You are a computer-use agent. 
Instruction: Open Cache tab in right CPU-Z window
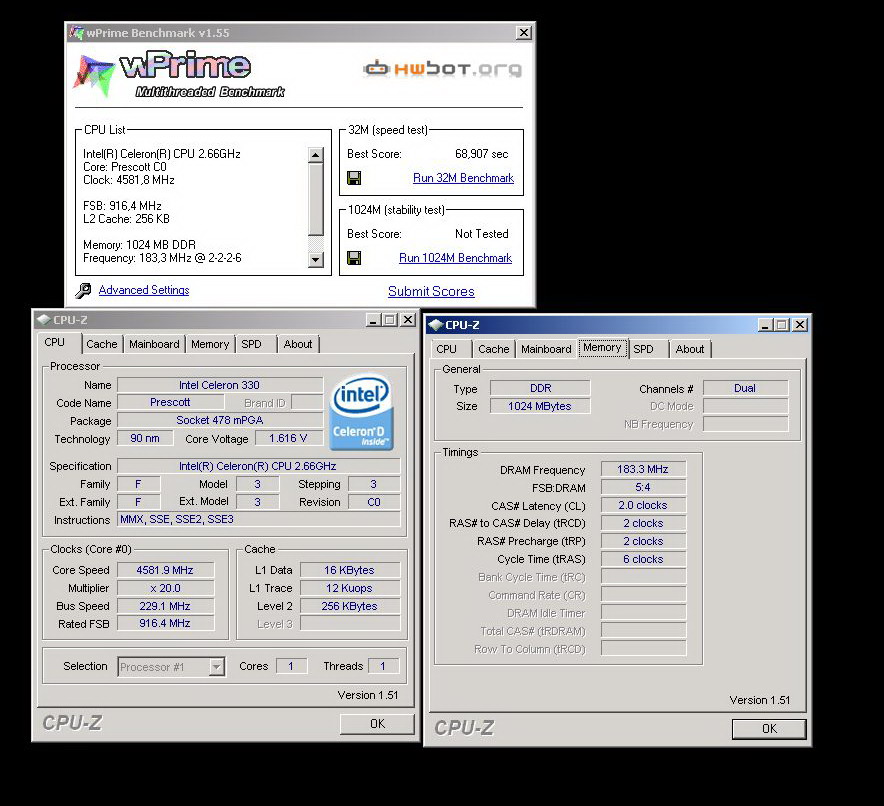[x=494, y=349]
